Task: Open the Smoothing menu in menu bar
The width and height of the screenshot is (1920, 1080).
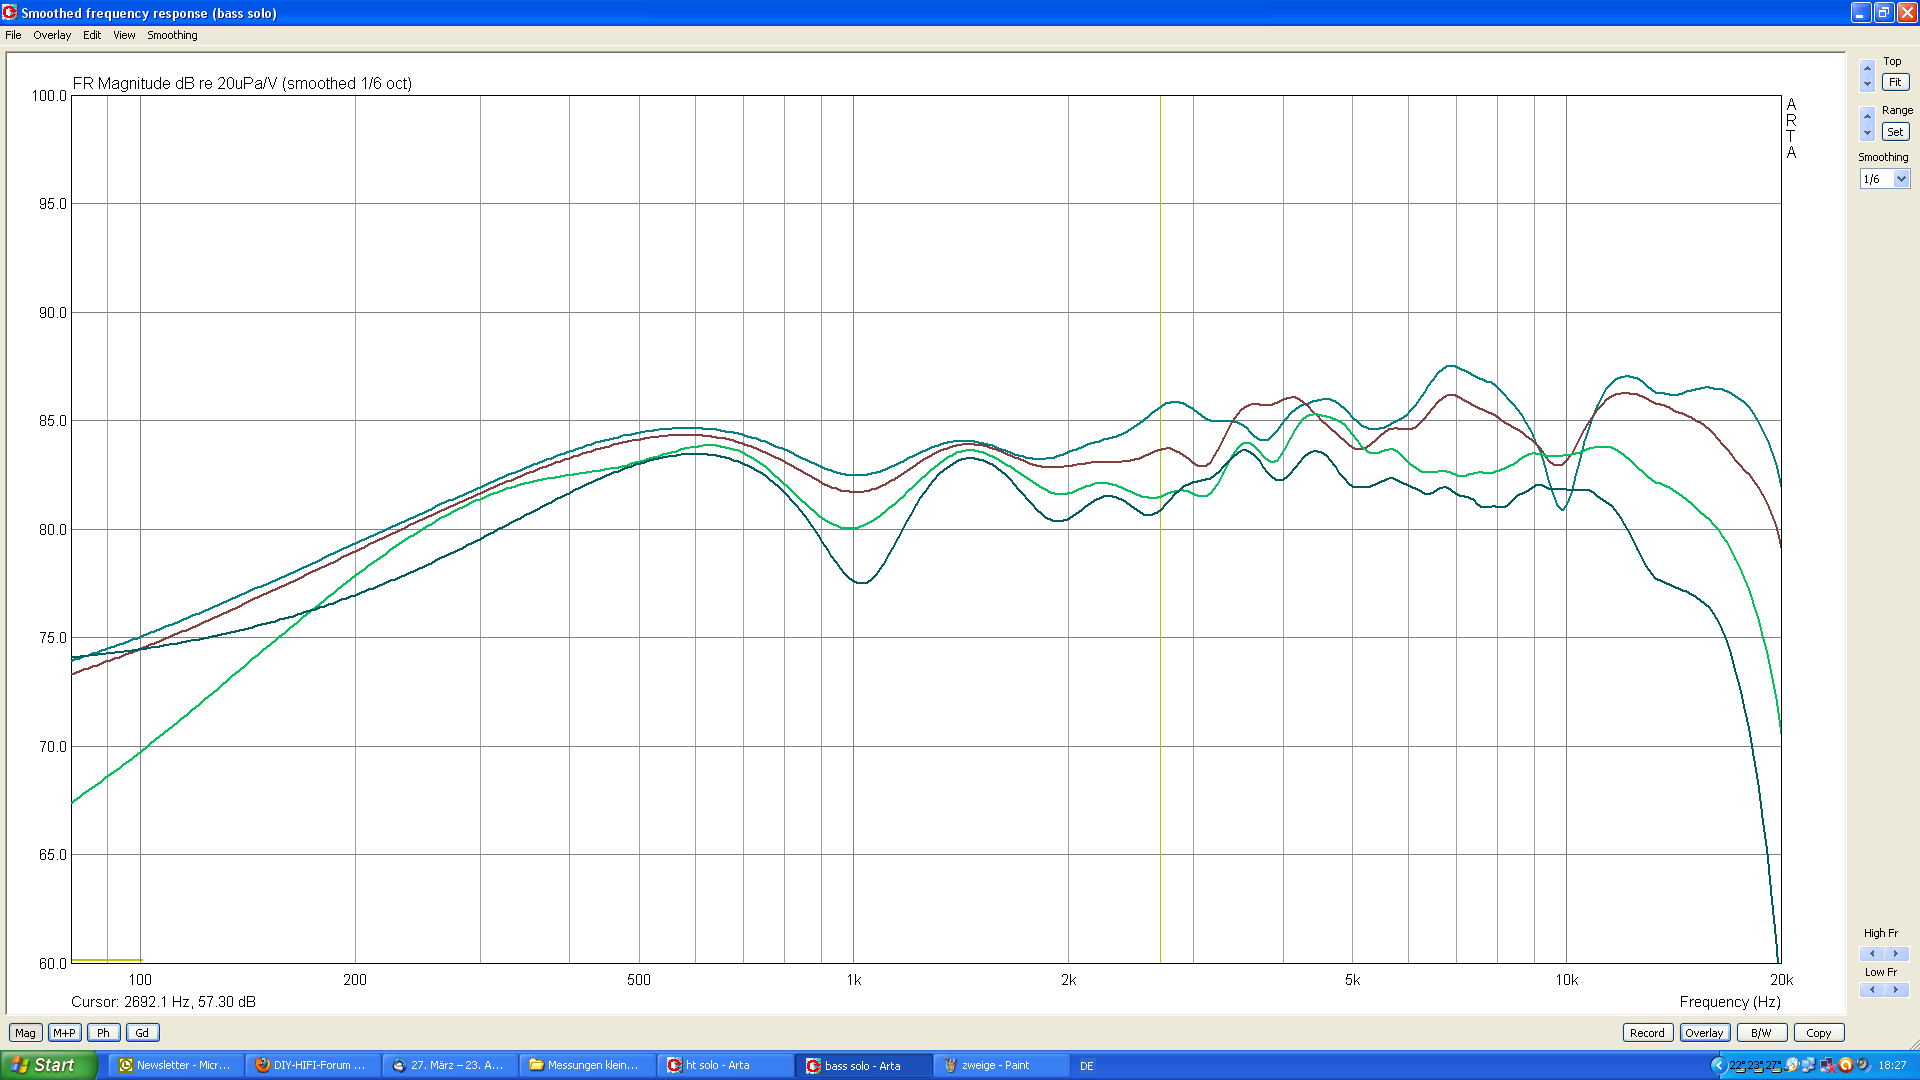Action: (x=172, y=35)
